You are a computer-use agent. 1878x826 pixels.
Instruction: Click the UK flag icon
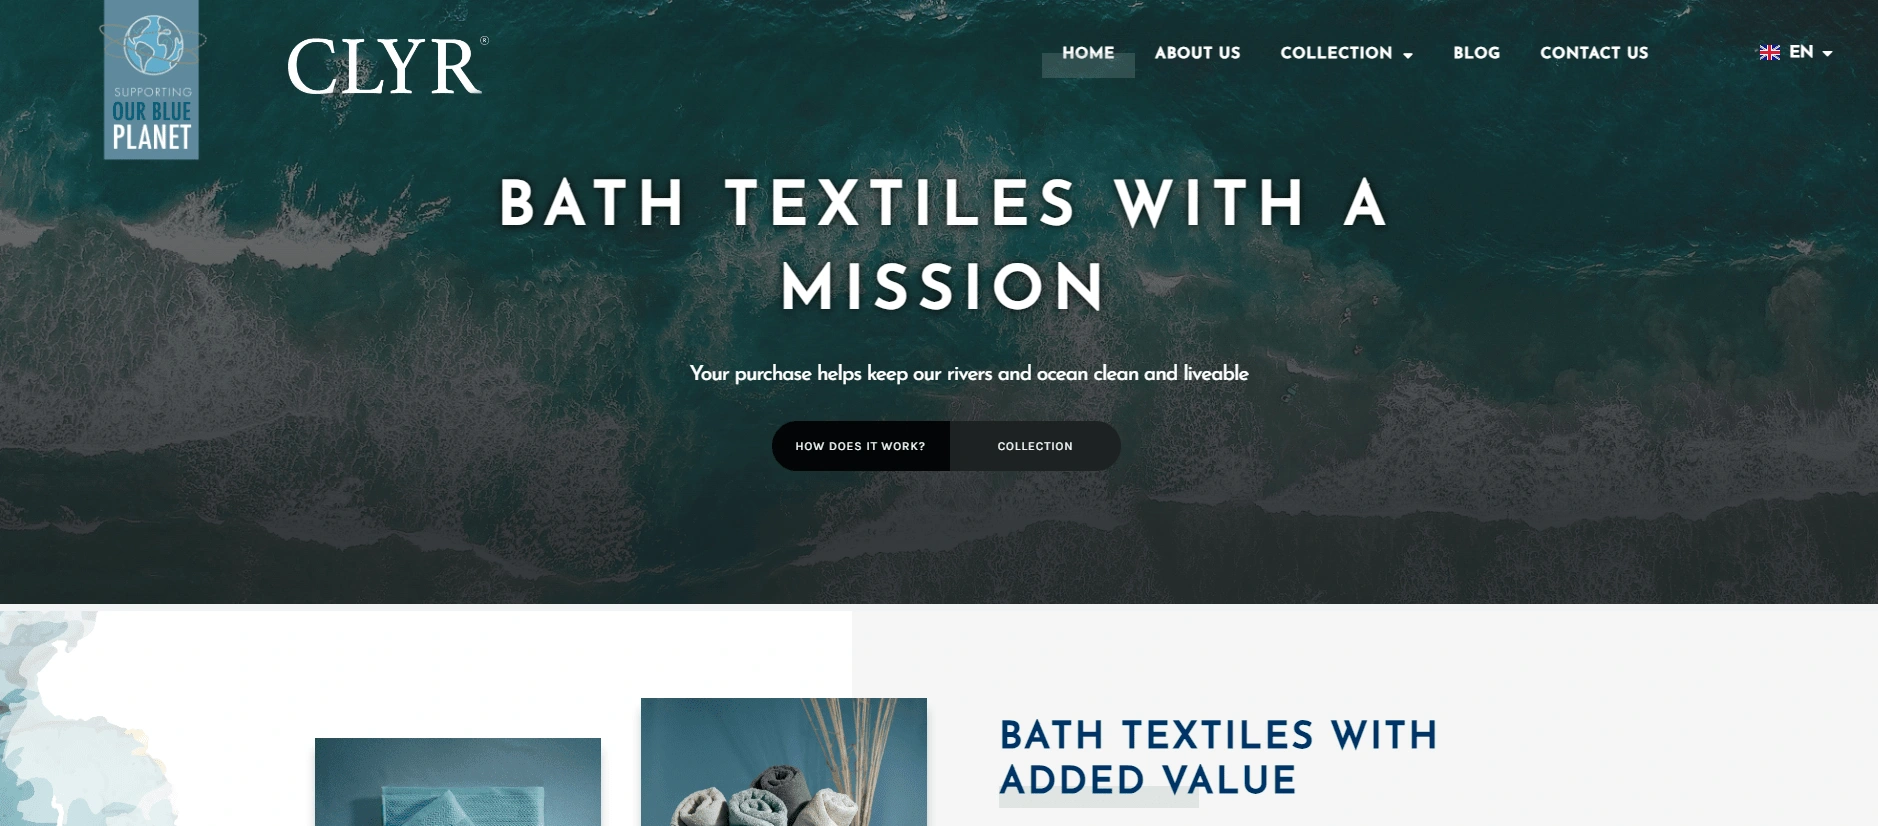(1769, 53)
